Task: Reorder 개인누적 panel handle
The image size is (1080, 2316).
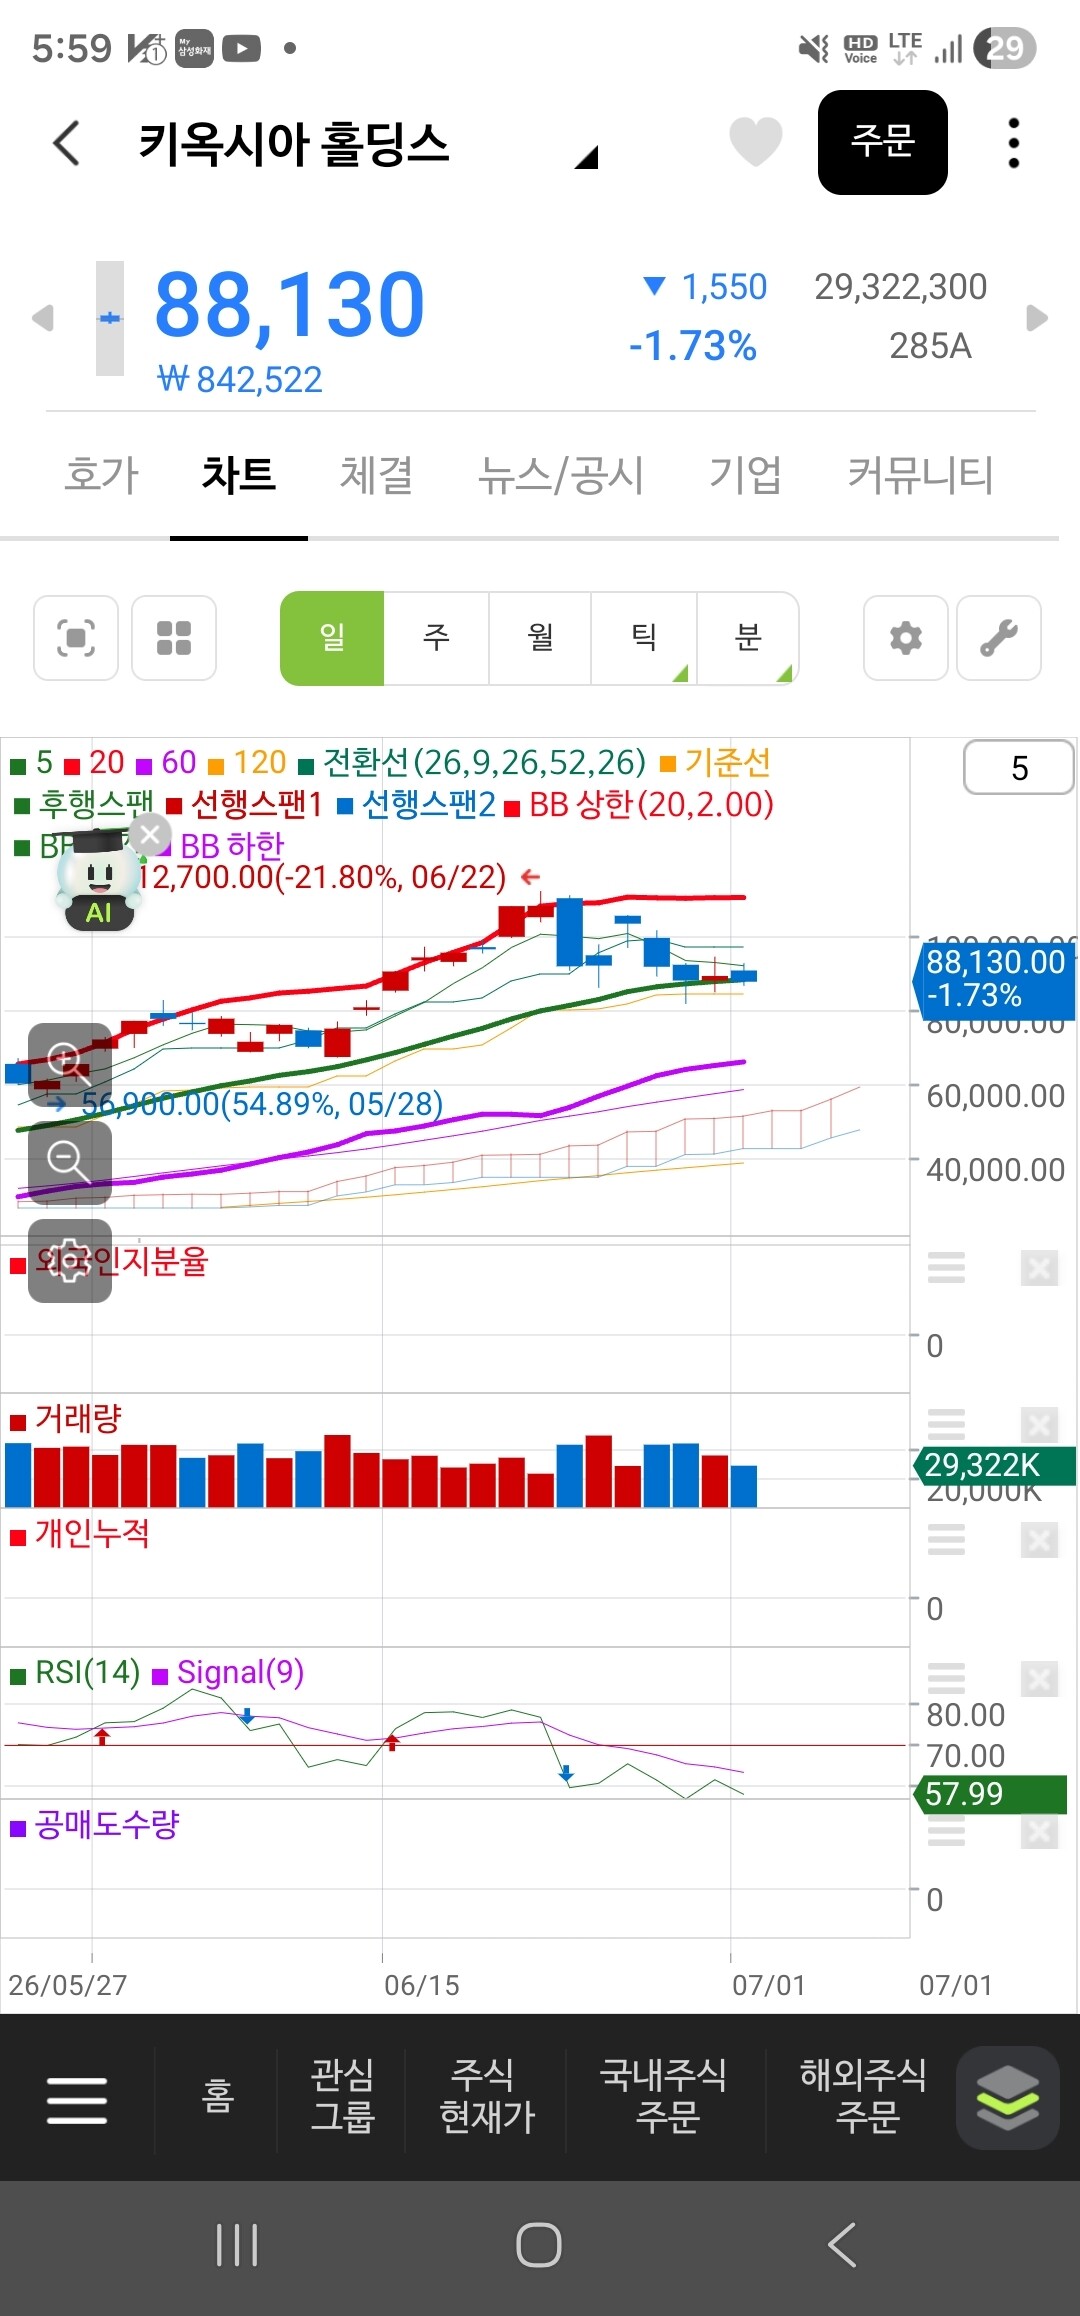Action: pos(946,1539)
